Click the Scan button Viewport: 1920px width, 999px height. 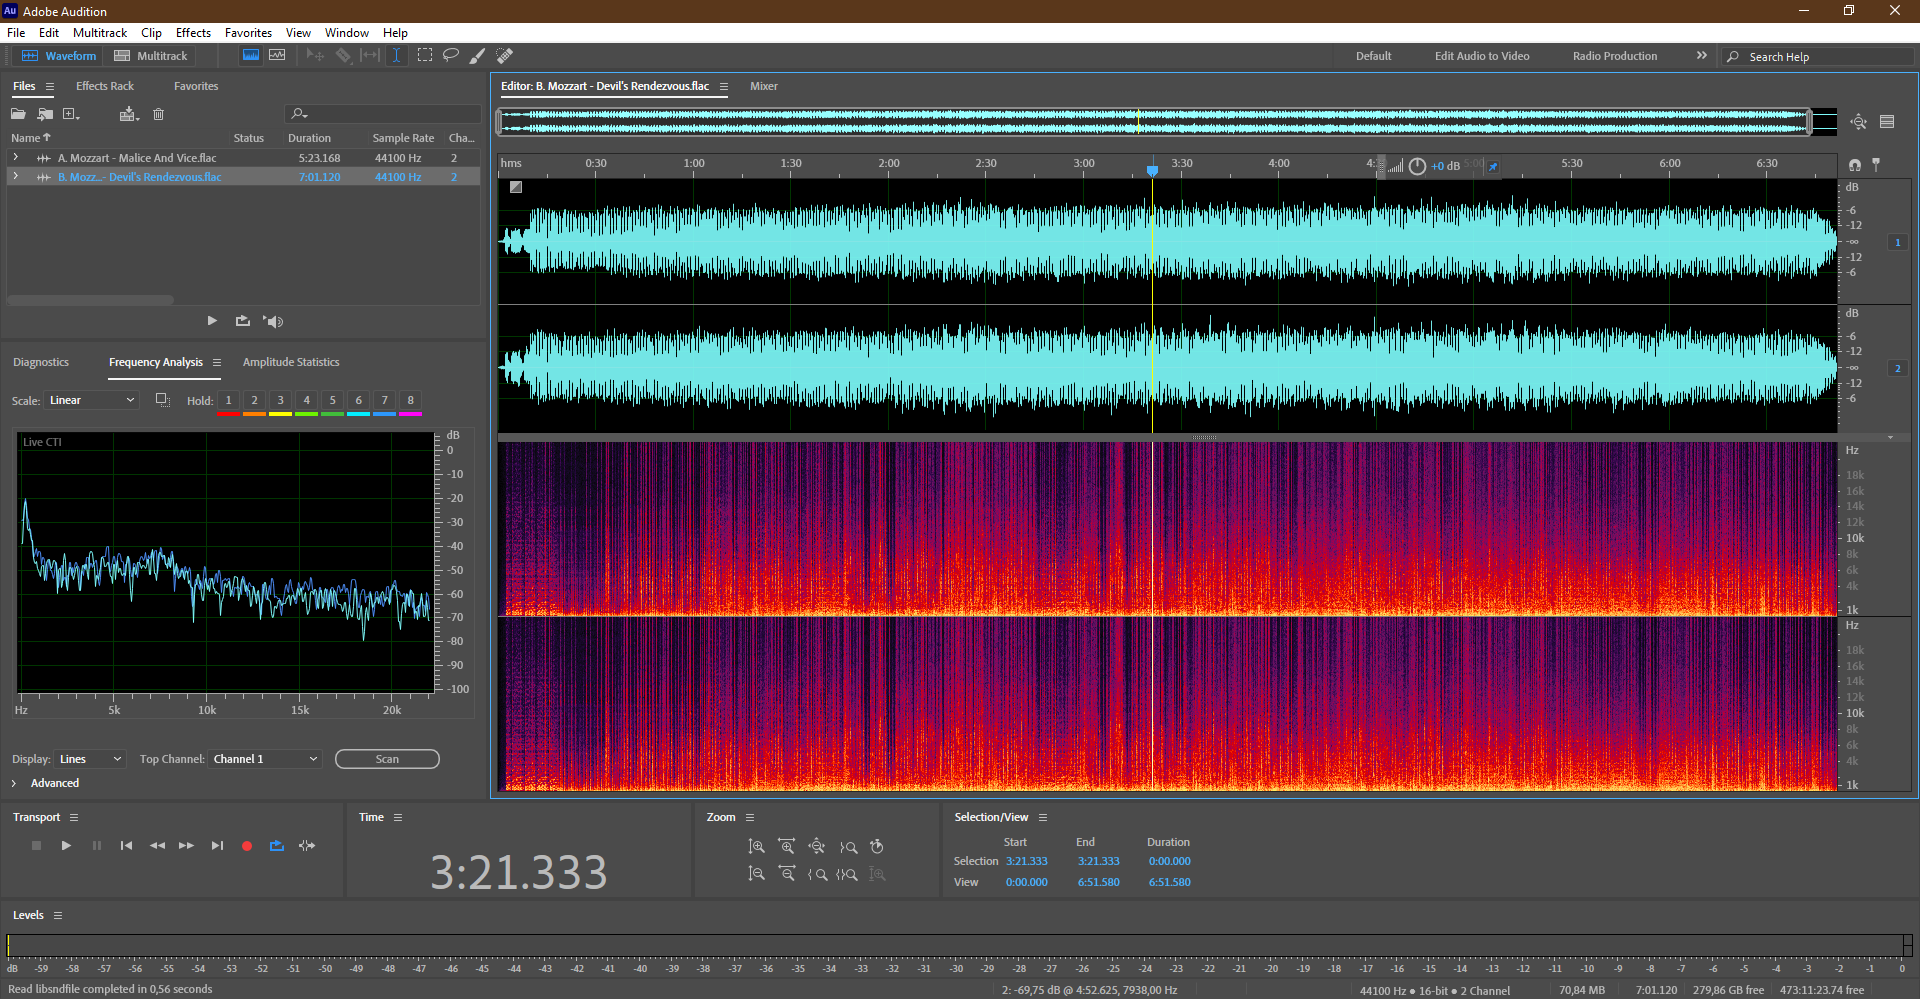coord(387,759)
